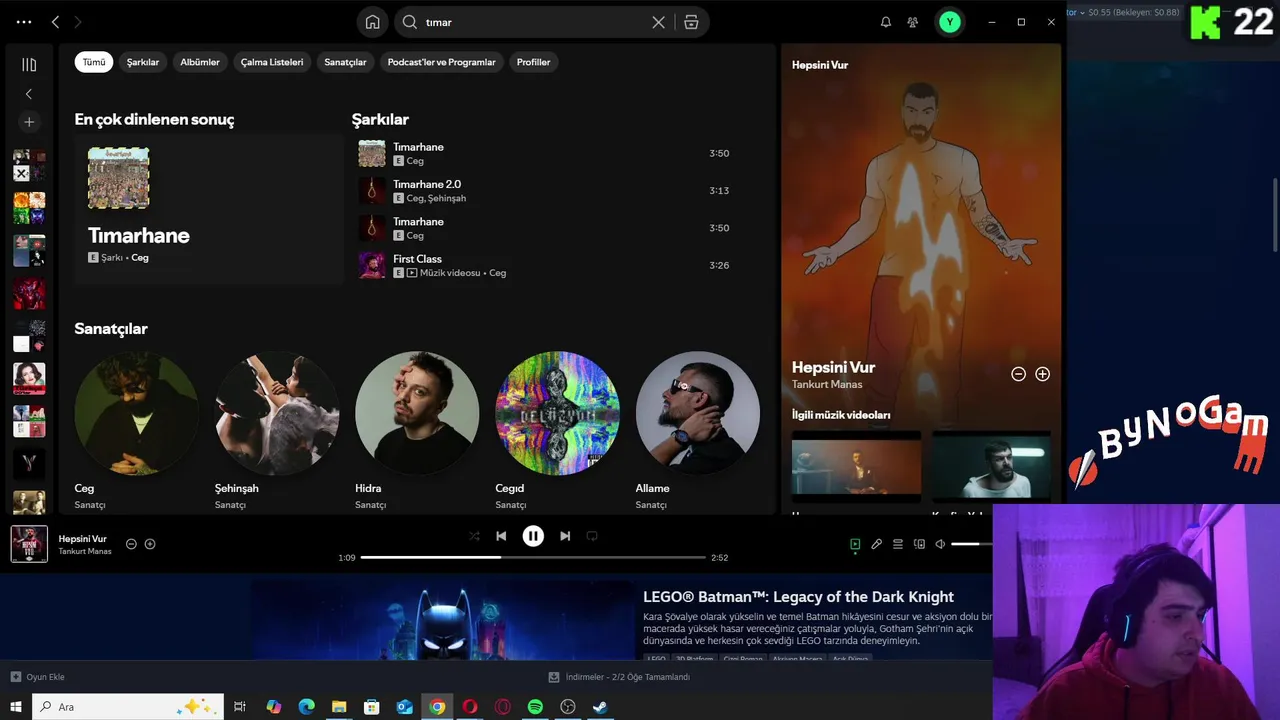Seek on the song progress bar
Image resolution: width=1280 pixels, height=720 pixels.
pyautogui.click(x=533, y=557)
